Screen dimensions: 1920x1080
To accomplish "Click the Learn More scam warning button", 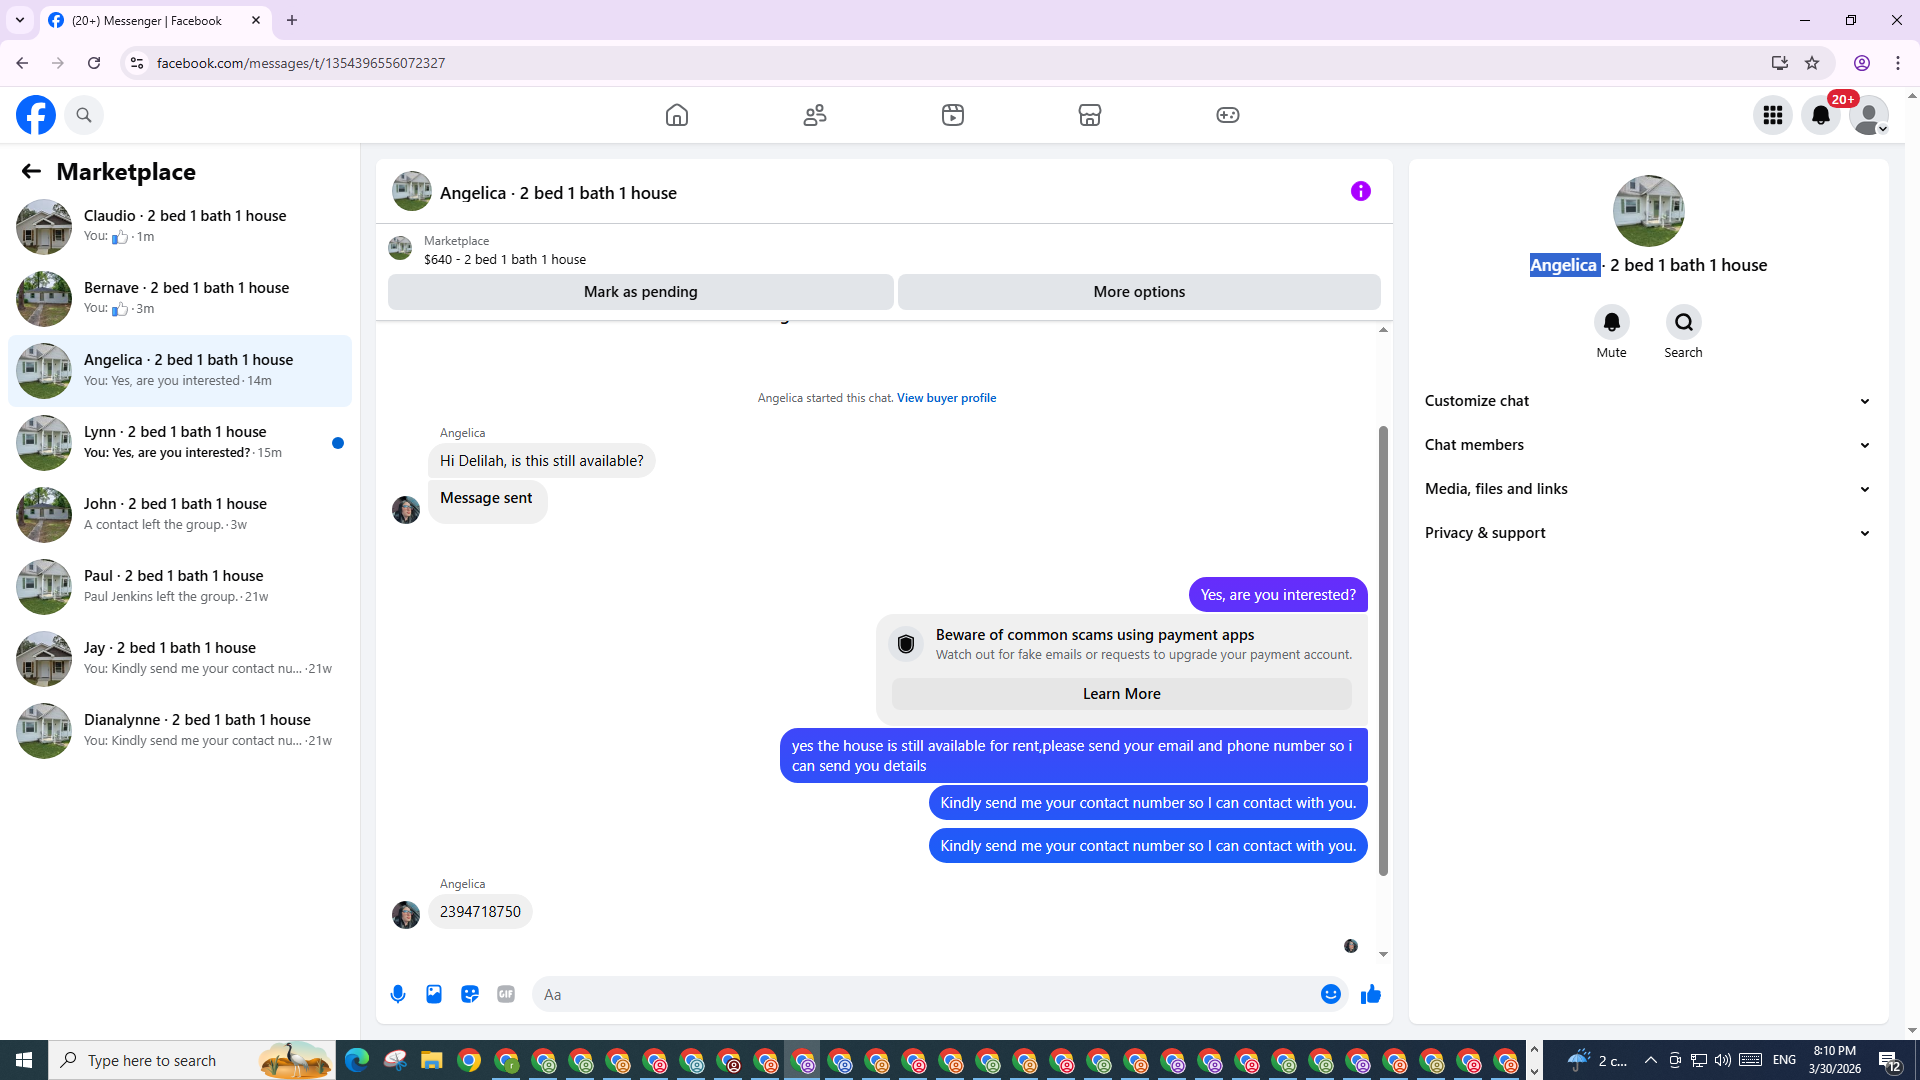I will pos(1121,694).
